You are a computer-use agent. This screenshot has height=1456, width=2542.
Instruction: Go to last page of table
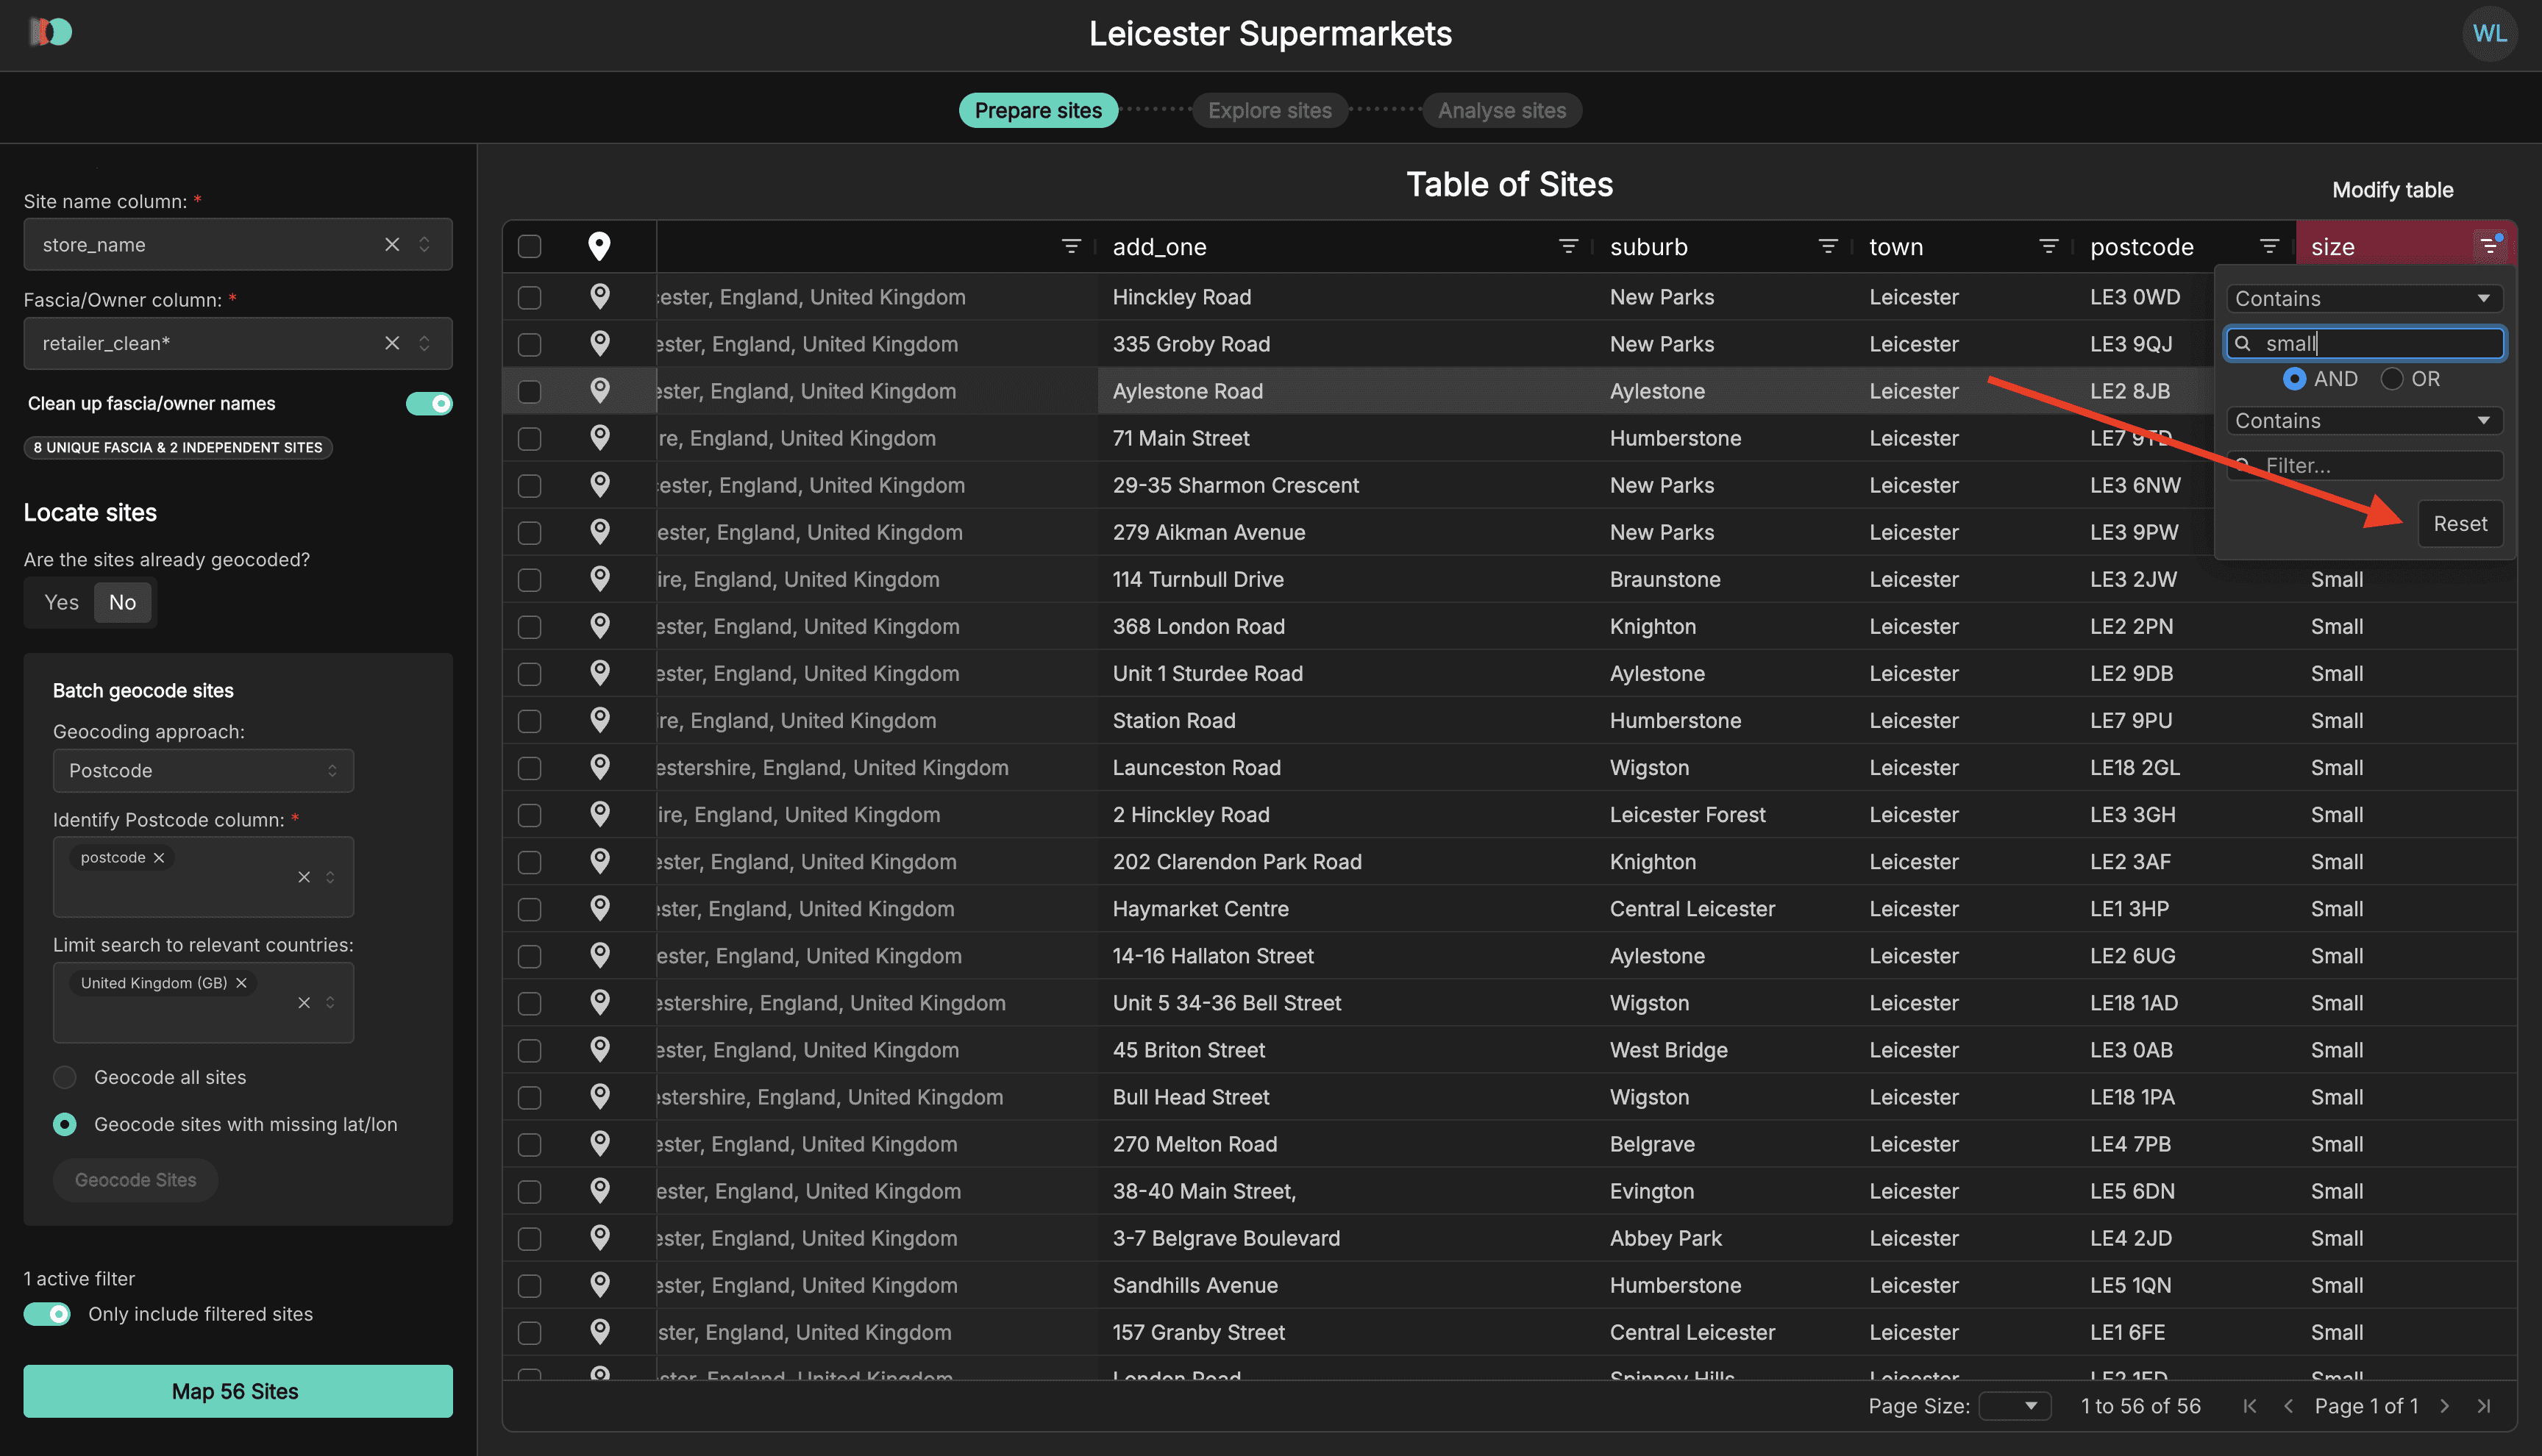coord(2483,1406)
